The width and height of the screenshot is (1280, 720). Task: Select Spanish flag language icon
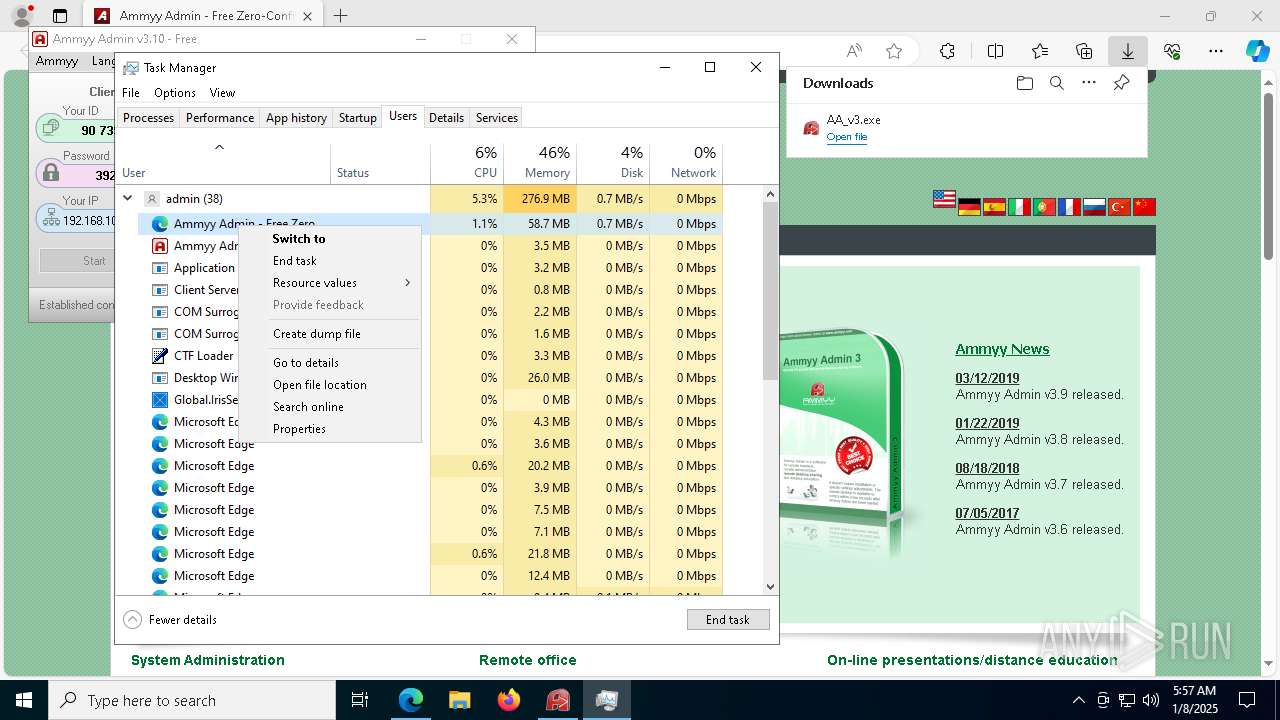pyautogui.click(x=994, y=207)
